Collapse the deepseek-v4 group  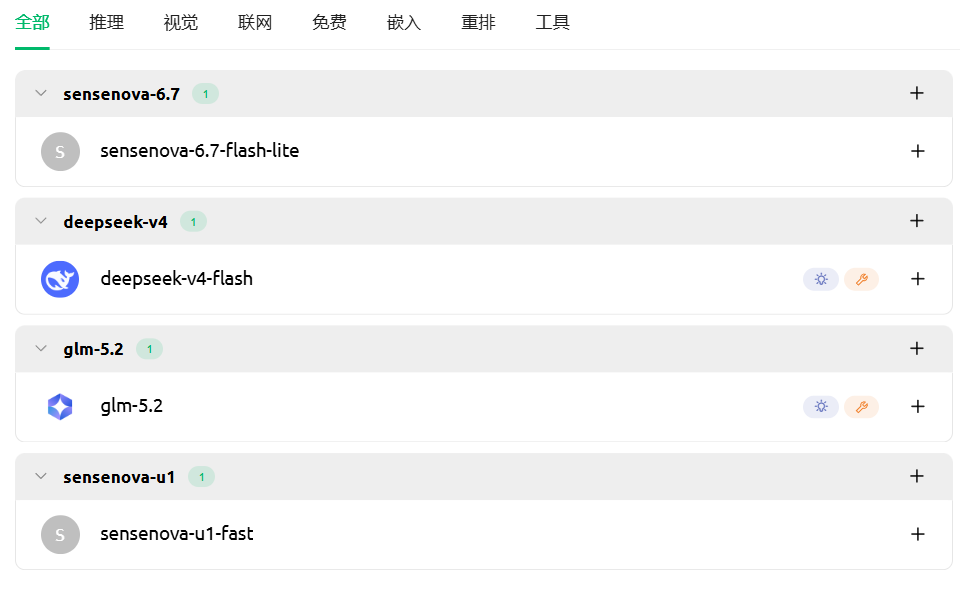click(41, 221)
